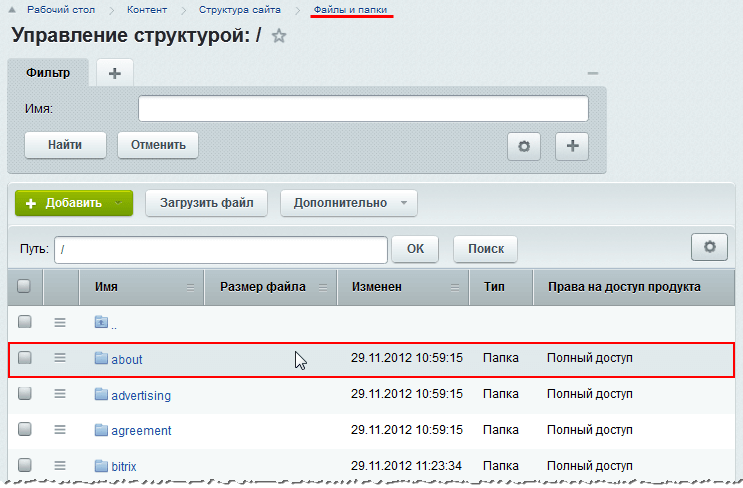Click parent directory folder icon
Viewport: 743px width, 488px height.
(x=100, y=322)
